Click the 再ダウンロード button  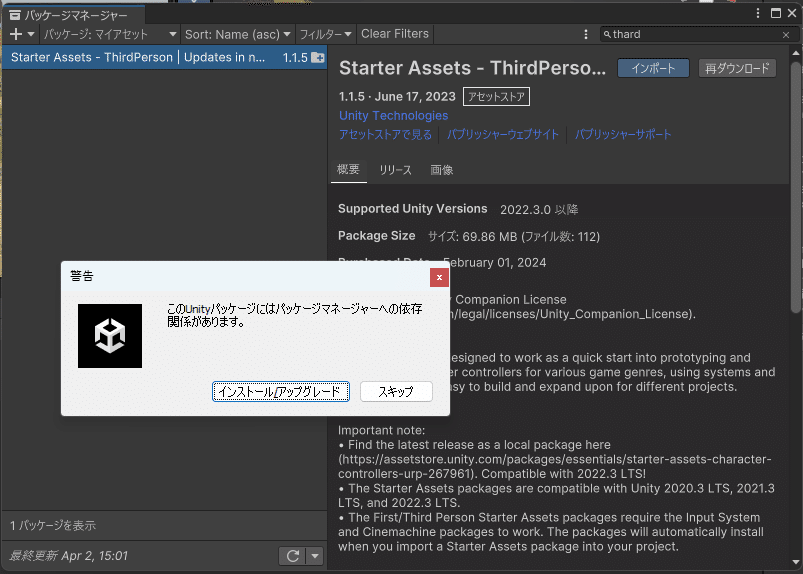(x=737, y=68)
